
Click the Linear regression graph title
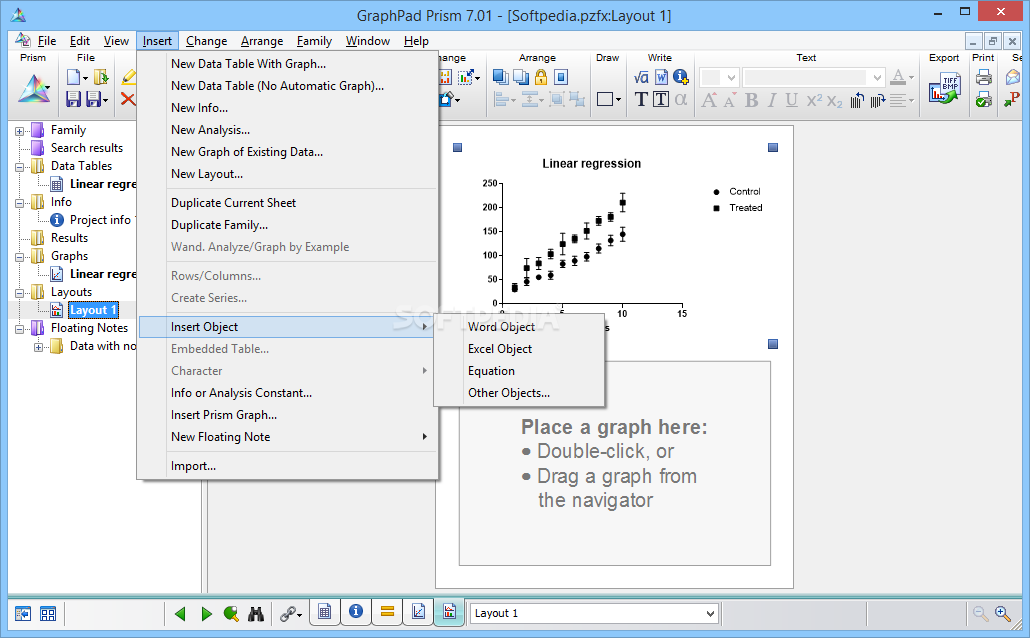591,164
